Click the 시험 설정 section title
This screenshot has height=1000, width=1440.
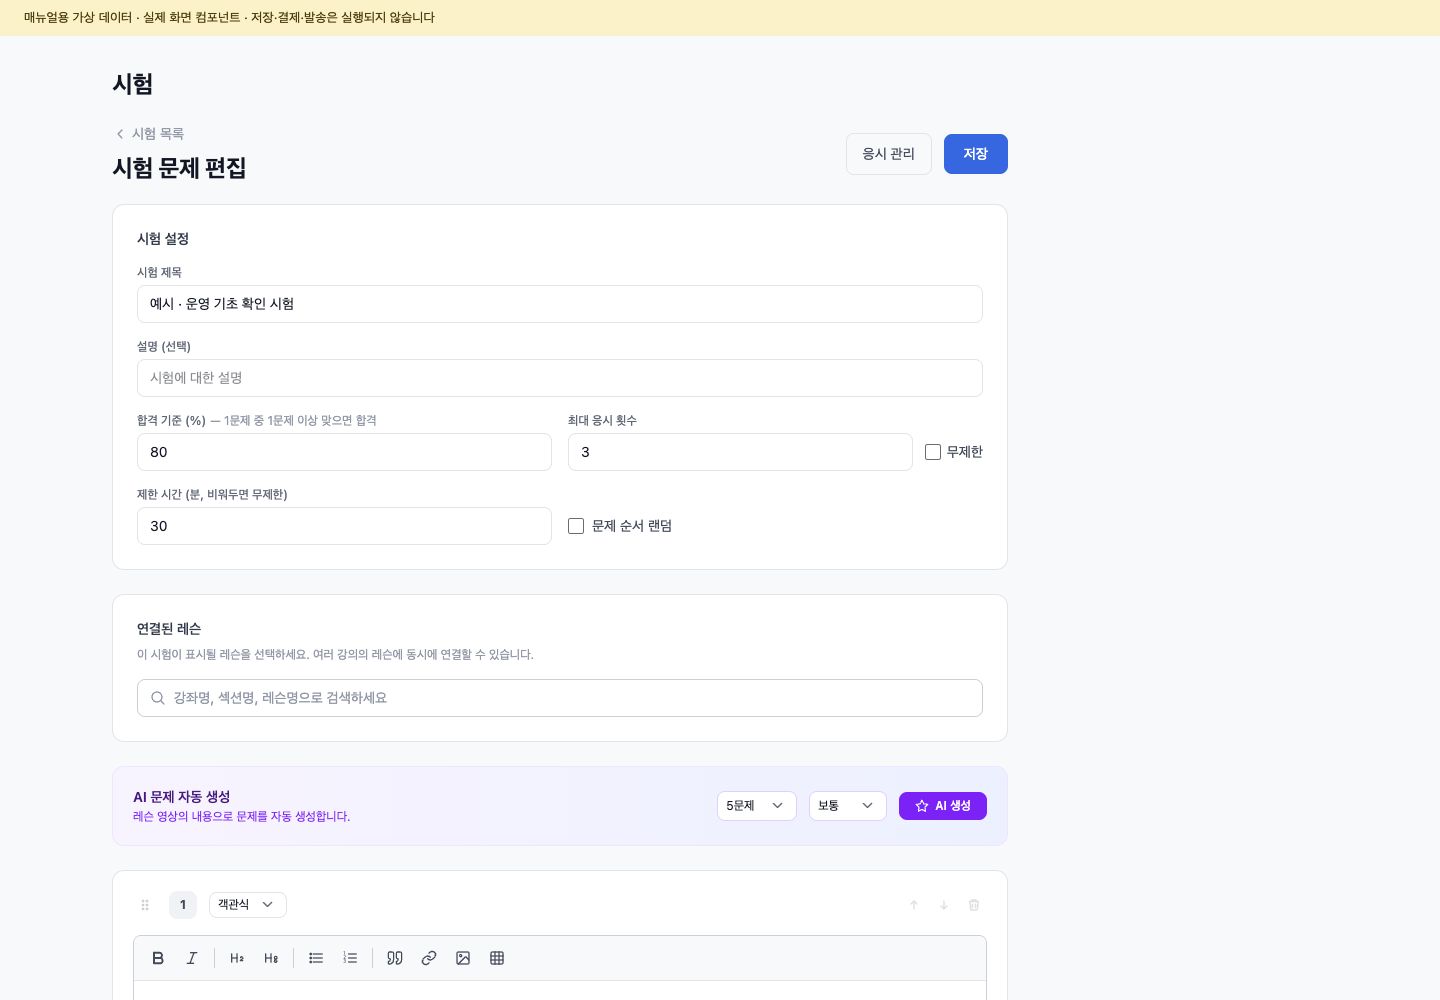(x=163, y=239)
